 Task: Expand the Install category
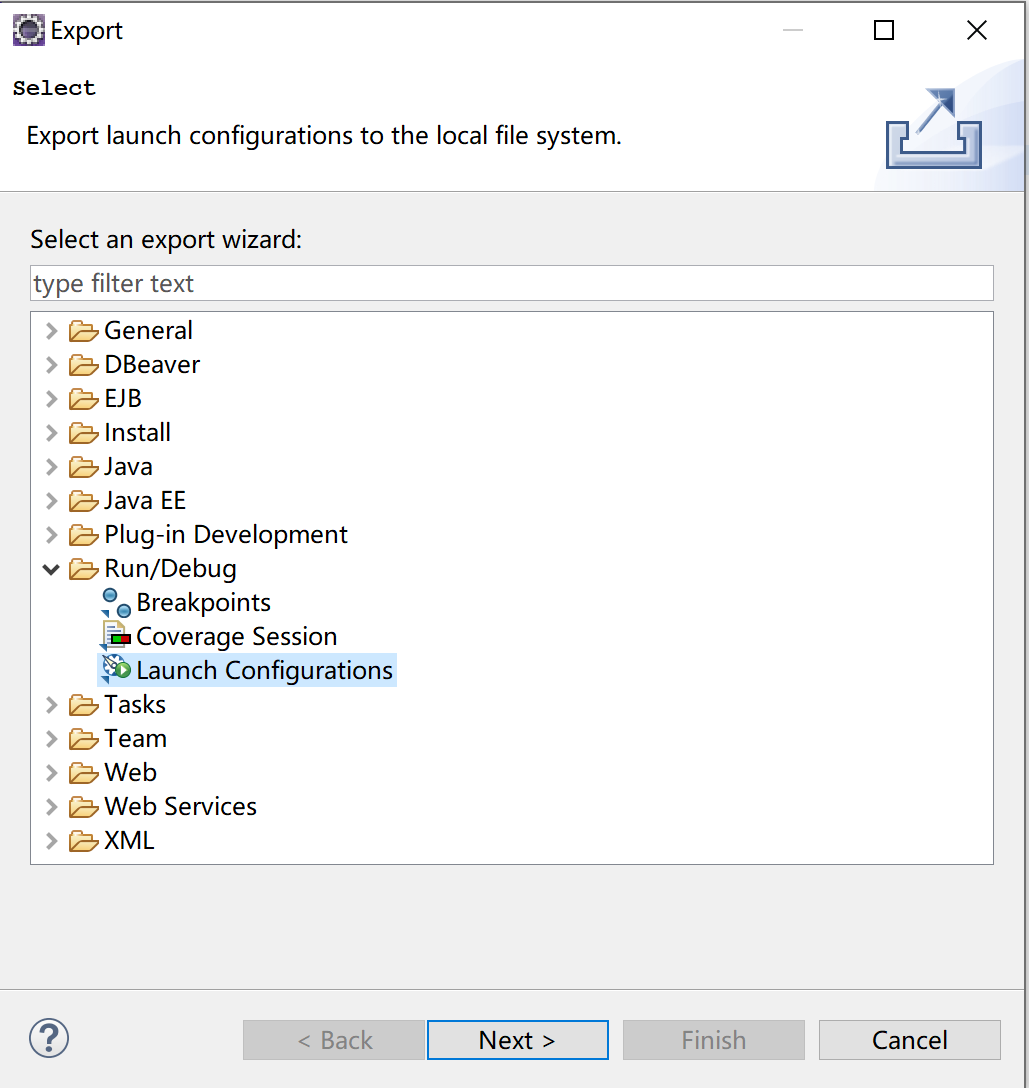(x=51, y=433)
